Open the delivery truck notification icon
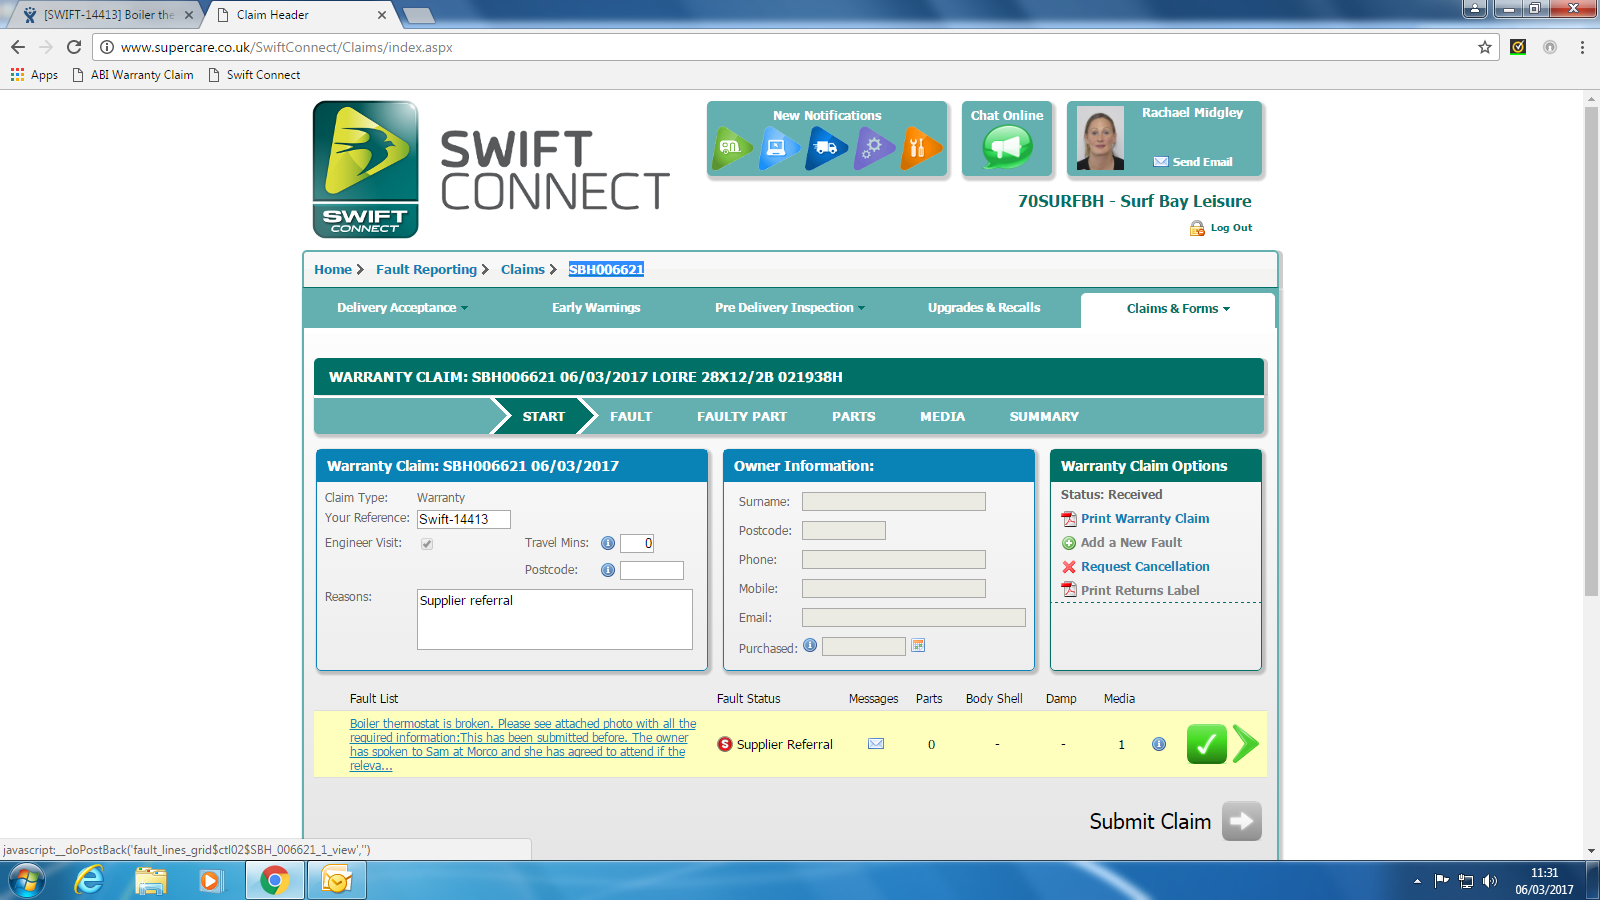The width and height of the screenshot is (1600, 900). [826, 148]
